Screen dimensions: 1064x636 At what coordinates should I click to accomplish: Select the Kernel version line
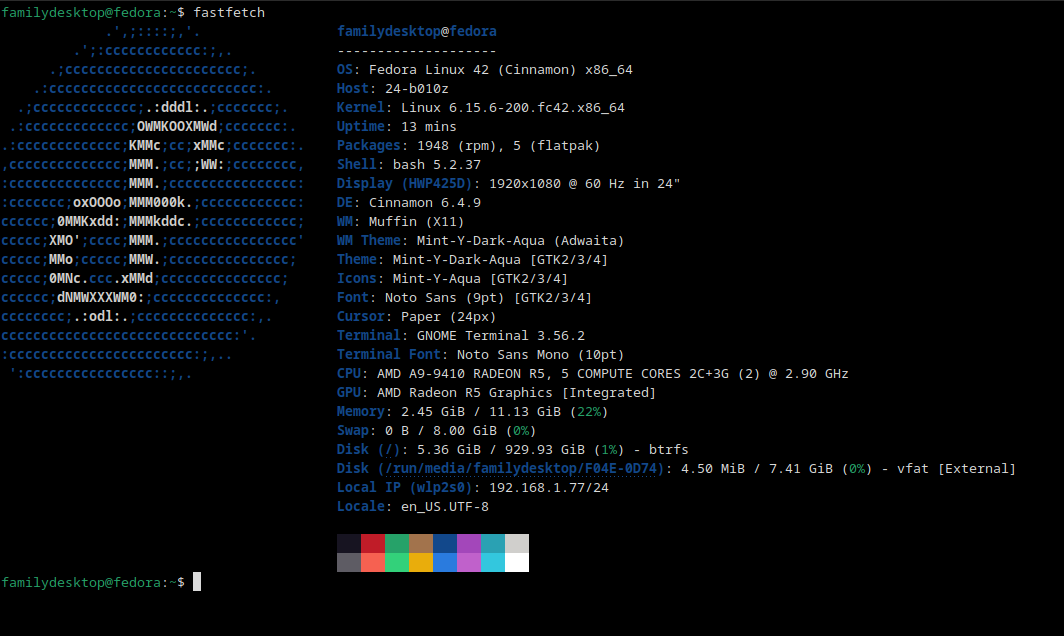tap(480, 107)
